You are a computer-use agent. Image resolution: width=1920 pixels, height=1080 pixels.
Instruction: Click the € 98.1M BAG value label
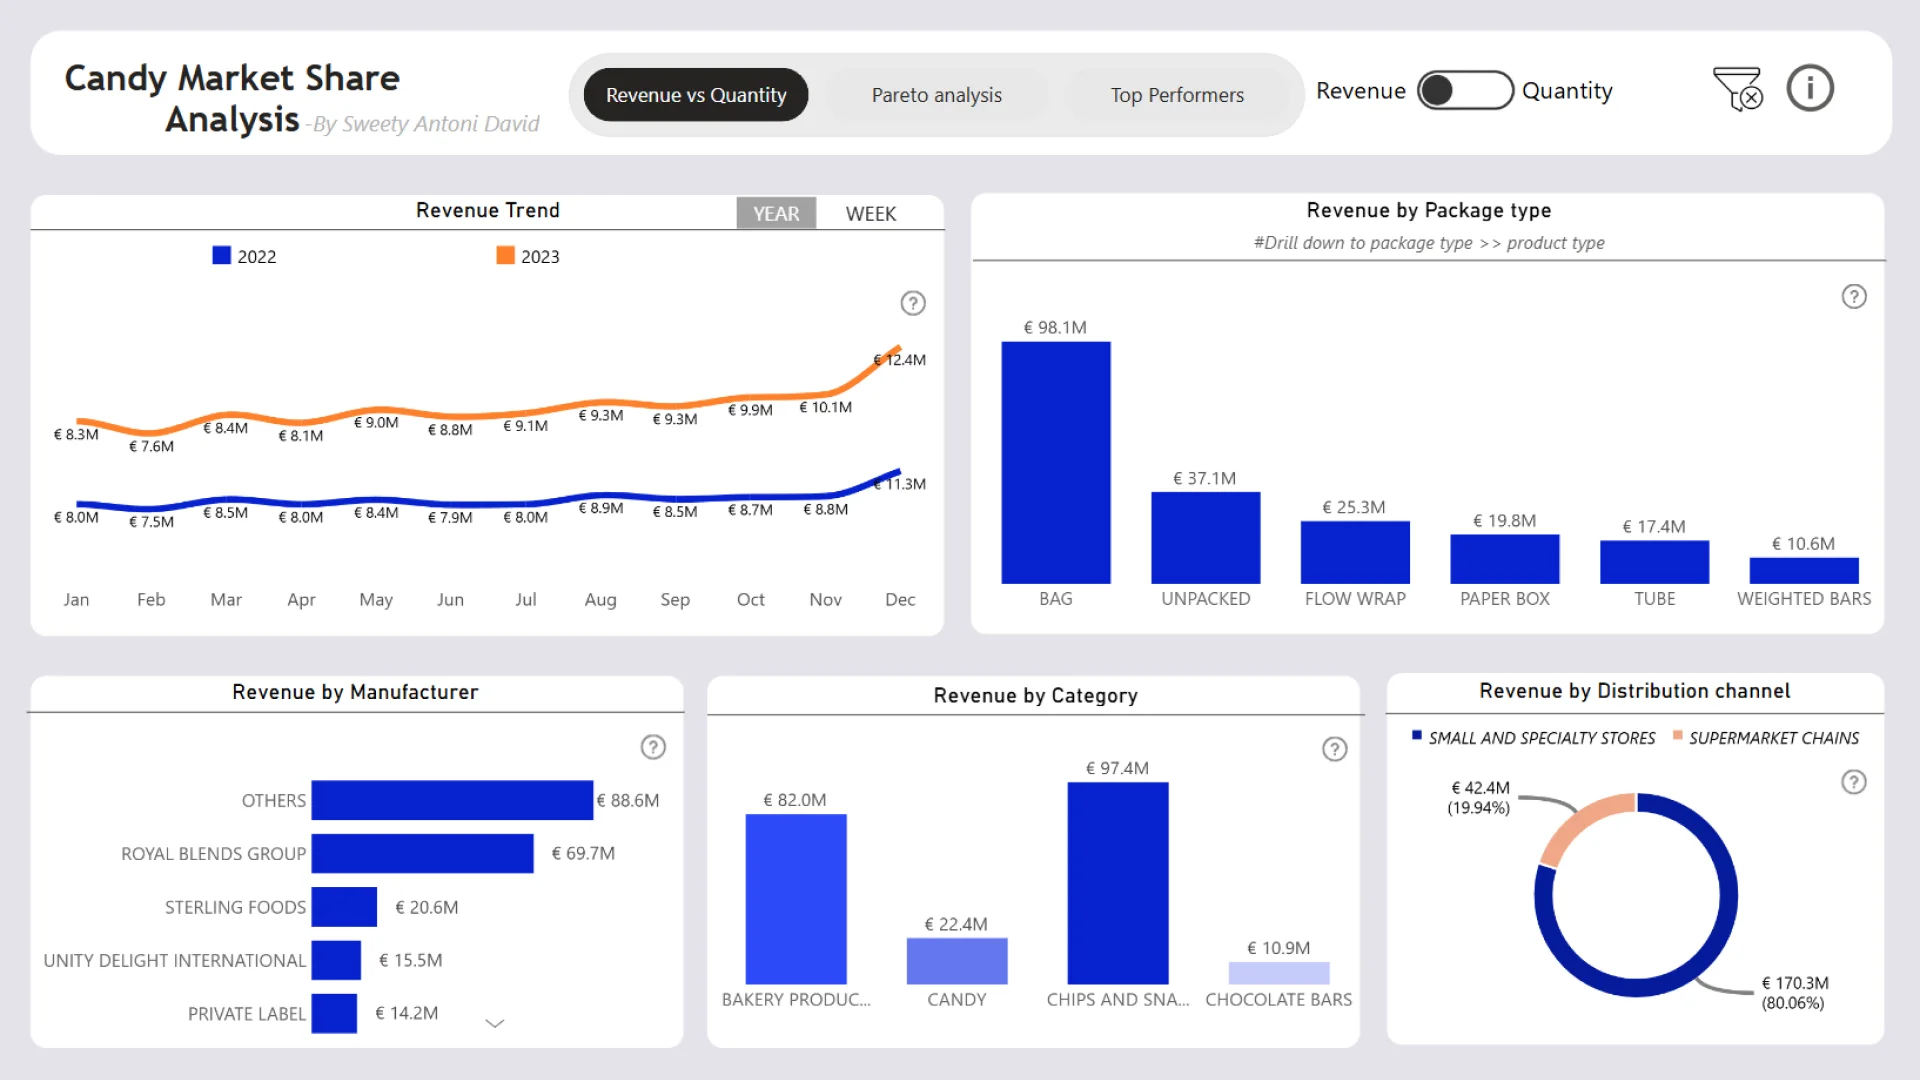[x=1055, y=327]
